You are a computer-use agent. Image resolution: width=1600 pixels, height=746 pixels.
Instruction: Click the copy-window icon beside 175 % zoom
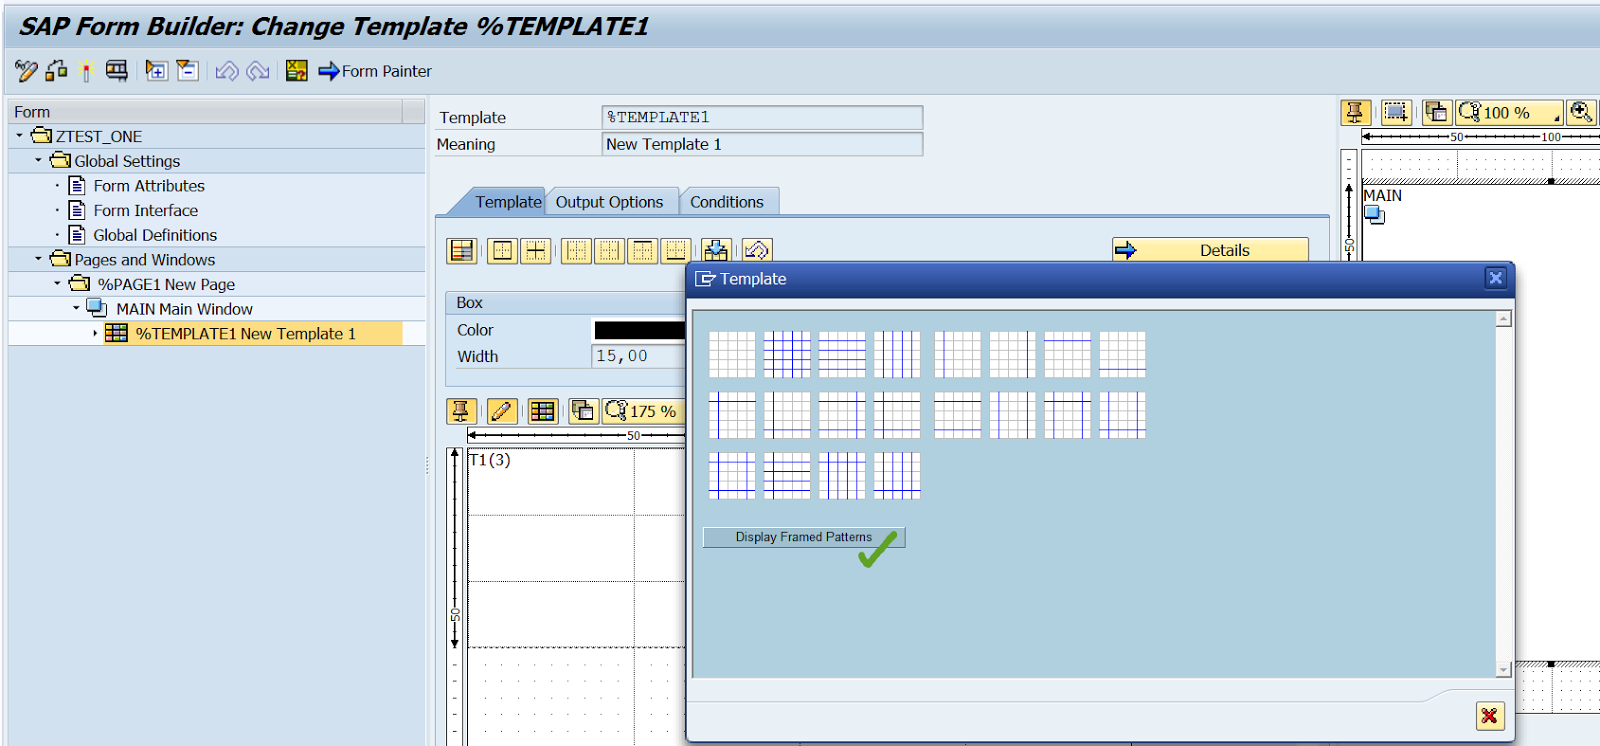click(583, 411)
